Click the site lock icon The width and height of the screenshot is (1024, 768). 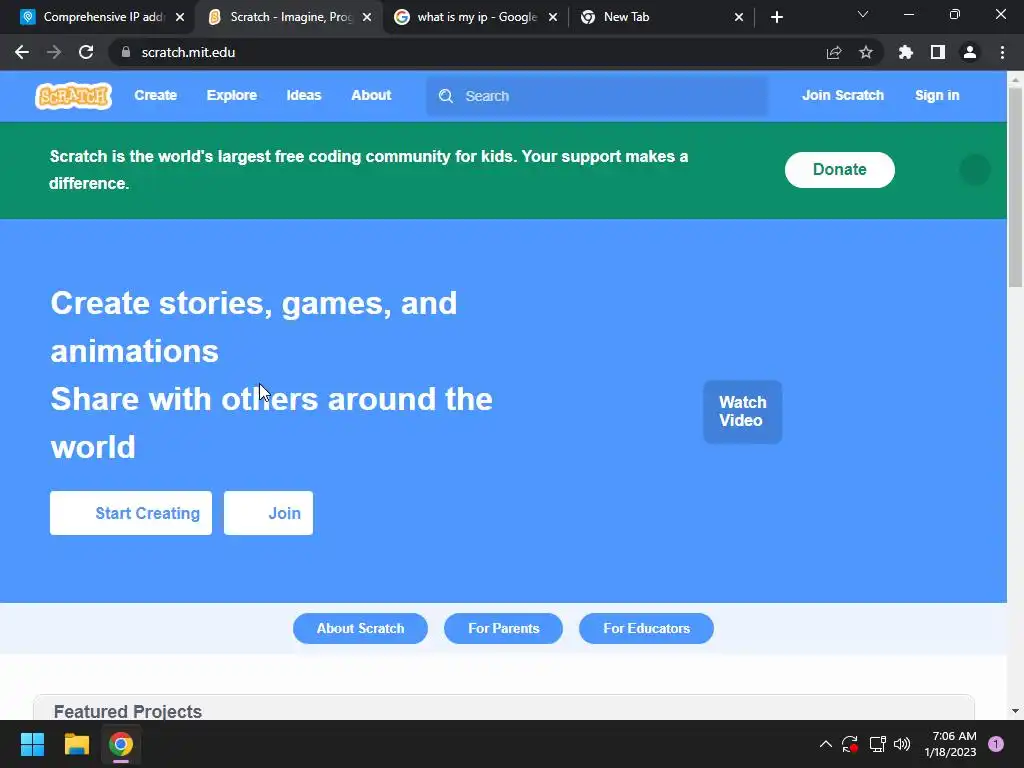pos(126,52)
